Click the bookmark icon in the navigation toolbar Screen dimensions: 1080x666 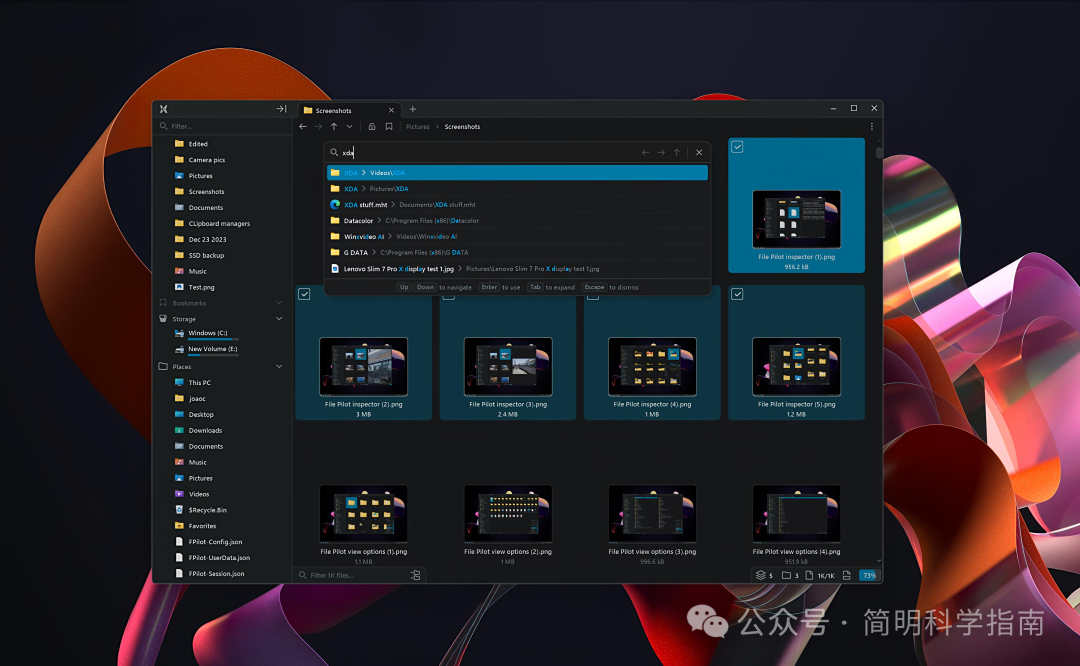tap(389, 127)
